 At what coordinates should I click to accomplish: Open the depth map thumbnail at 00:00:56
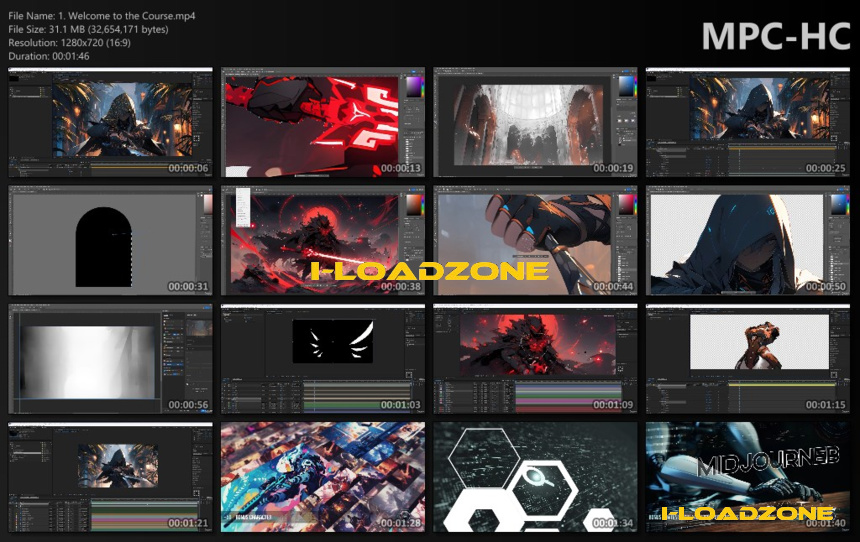[x=110, y=359]
